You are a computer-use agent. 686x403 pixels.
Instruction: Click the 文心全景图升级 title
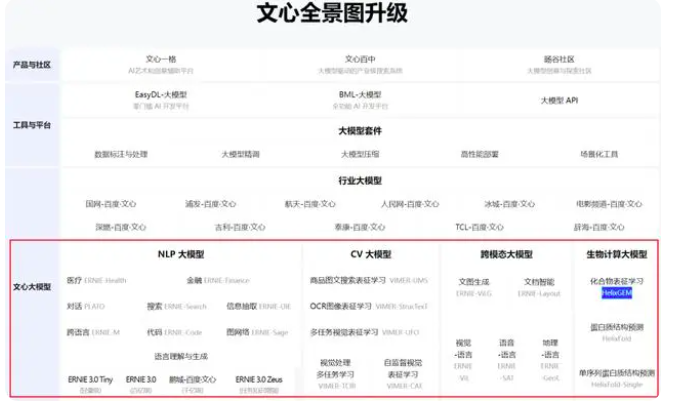[x=332, y=13]
